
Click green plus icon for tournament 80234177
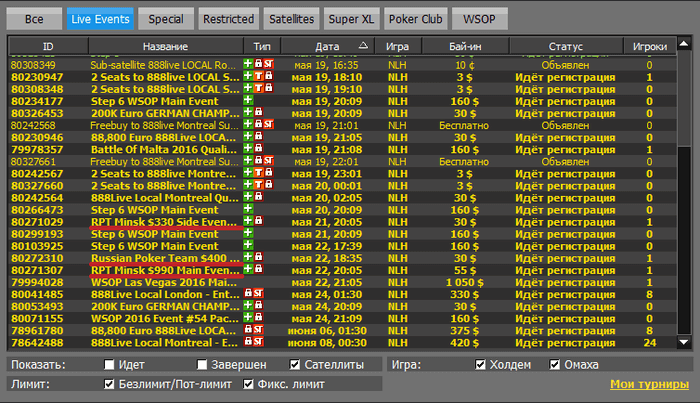(x=249, y=100)
